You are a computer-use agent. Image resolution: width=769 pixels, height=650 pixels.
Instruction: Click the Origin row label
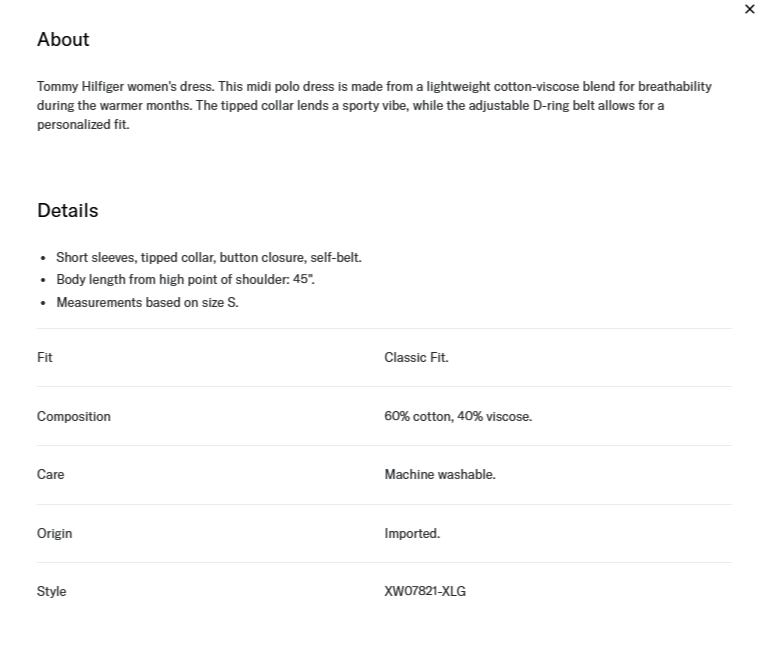[54, 533]
